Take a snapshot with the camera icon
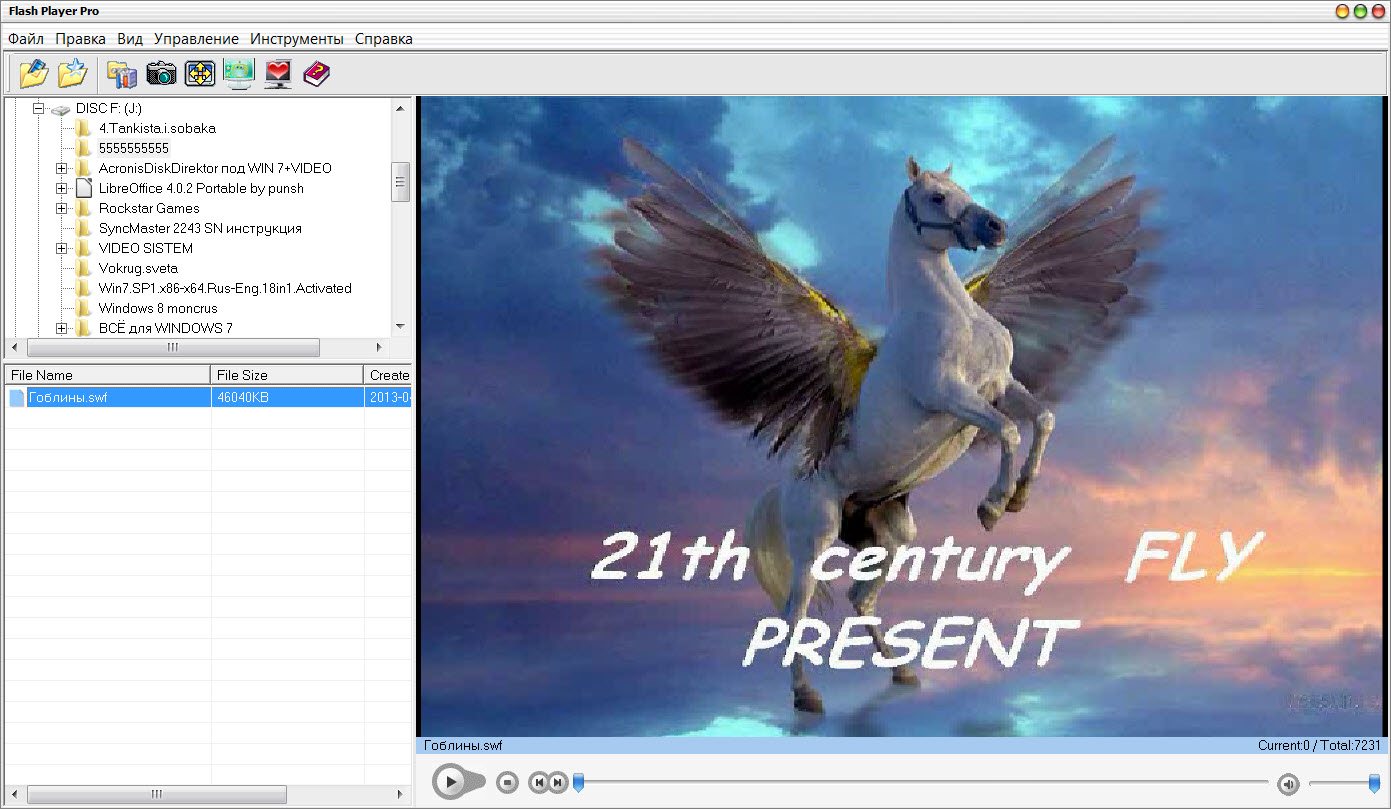Image resolution: width=1391 pixels, height=809 pixels. pos(161,73)
